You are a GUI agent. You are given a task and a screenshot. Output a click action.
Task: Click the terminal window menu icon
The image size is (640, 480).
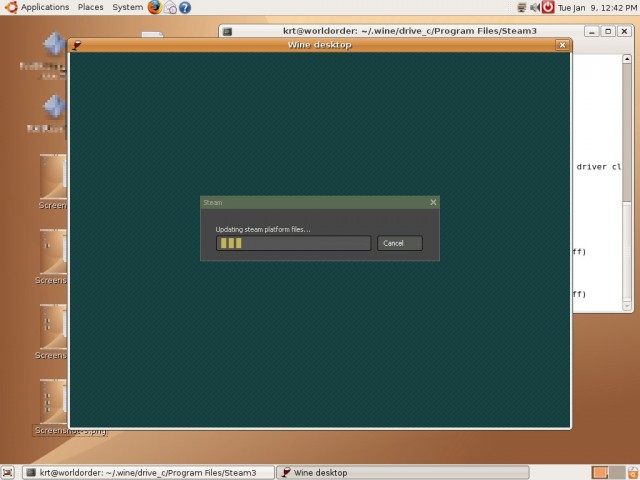tap(227, 31)
